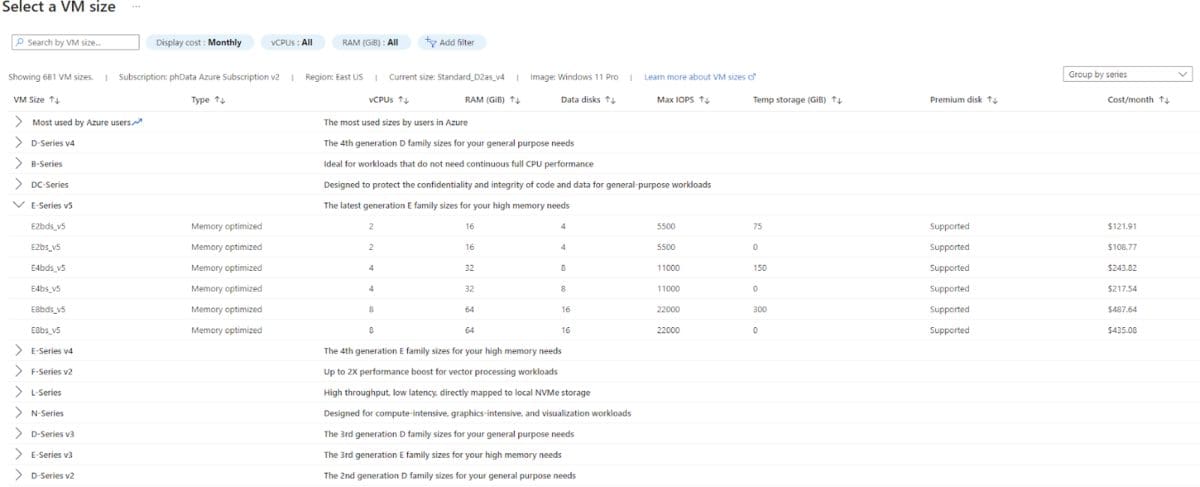Viewport: 1200px width, 487px height.
Task: Sort by the vCPUs column
Action: [x=389, y=100]
